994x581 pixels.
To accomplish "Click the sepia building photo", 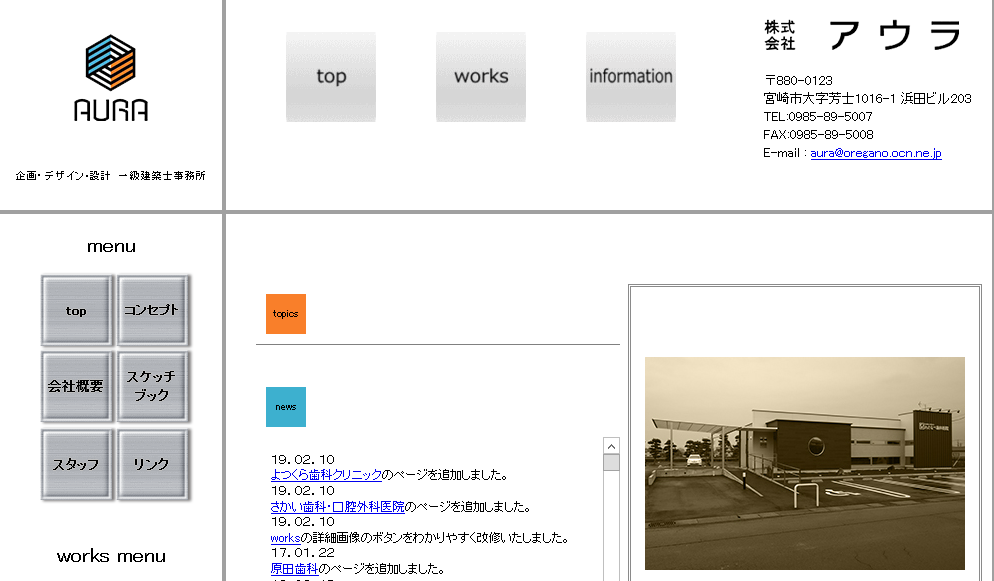I will [x=804, y=463].
